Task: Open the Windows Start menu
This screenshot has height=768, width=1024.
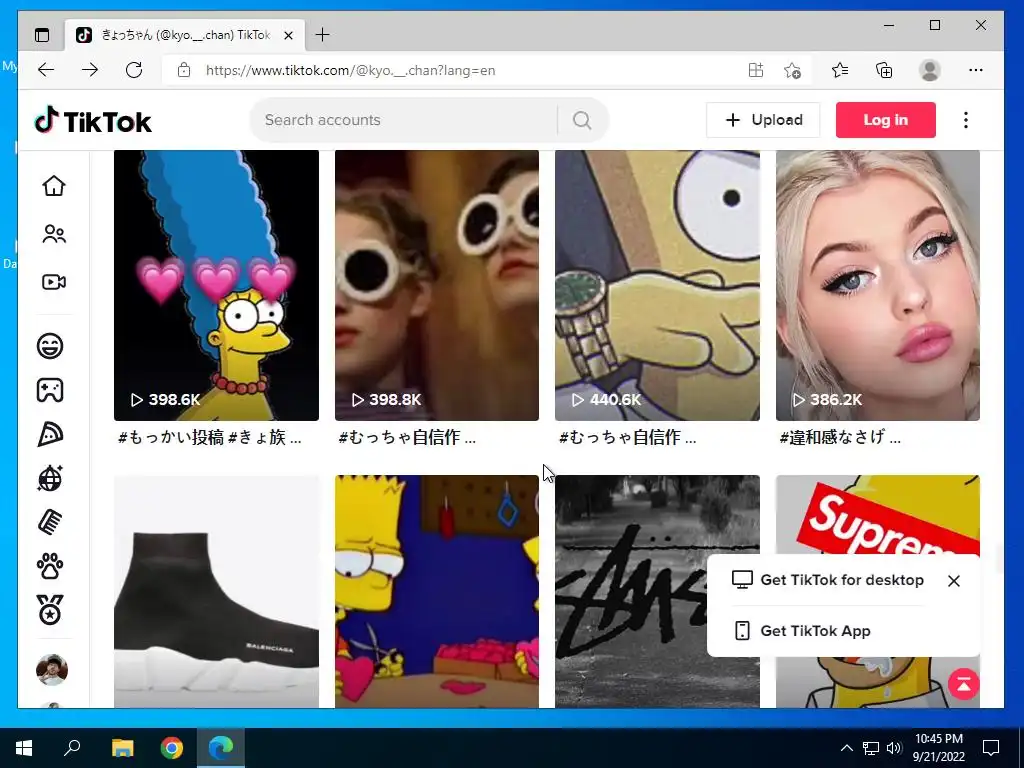Action: pyautogui.click(x=24, y=748)
